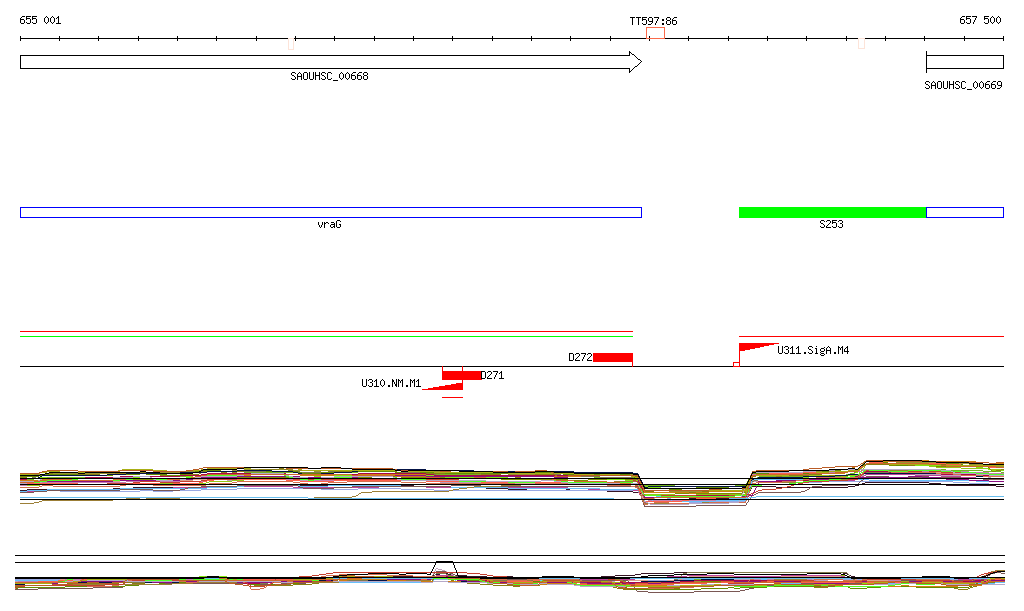Click the small red square below U311 triangle
This screenshot has height=611, width=1024.
click(736, 364)
